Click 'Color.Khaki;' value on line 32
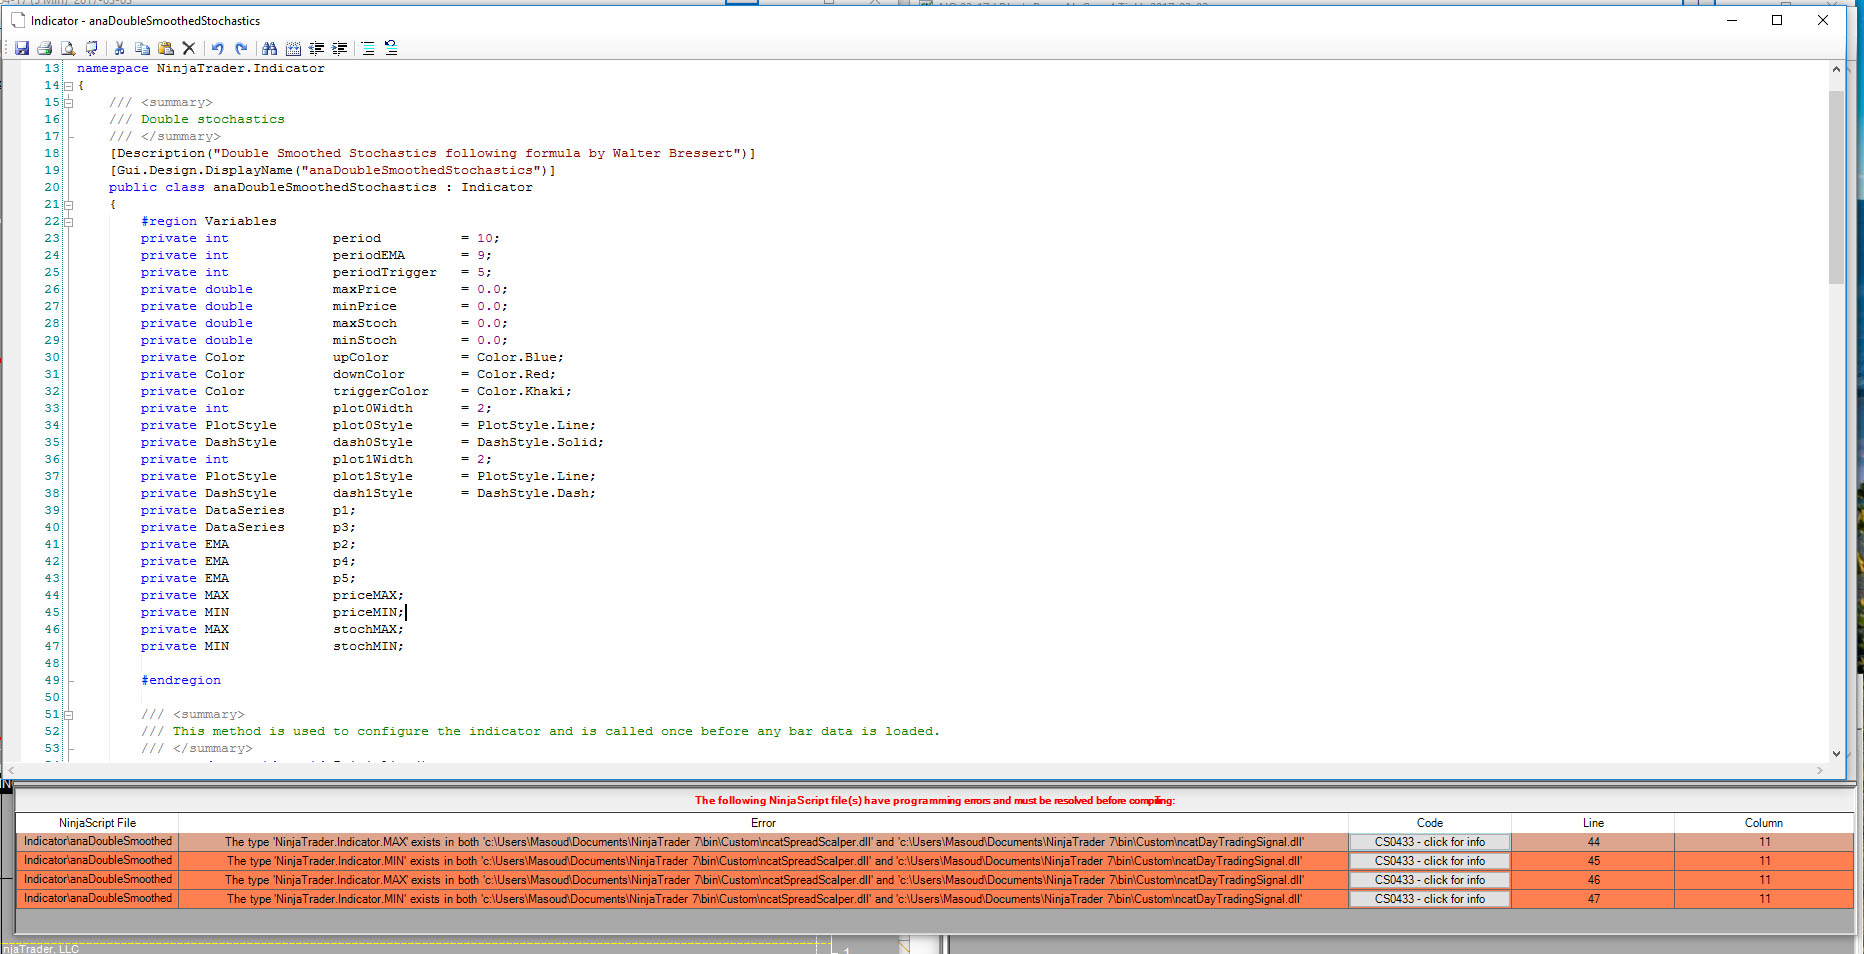Viewport: 1864px width, 954px height. pos(524,392)
